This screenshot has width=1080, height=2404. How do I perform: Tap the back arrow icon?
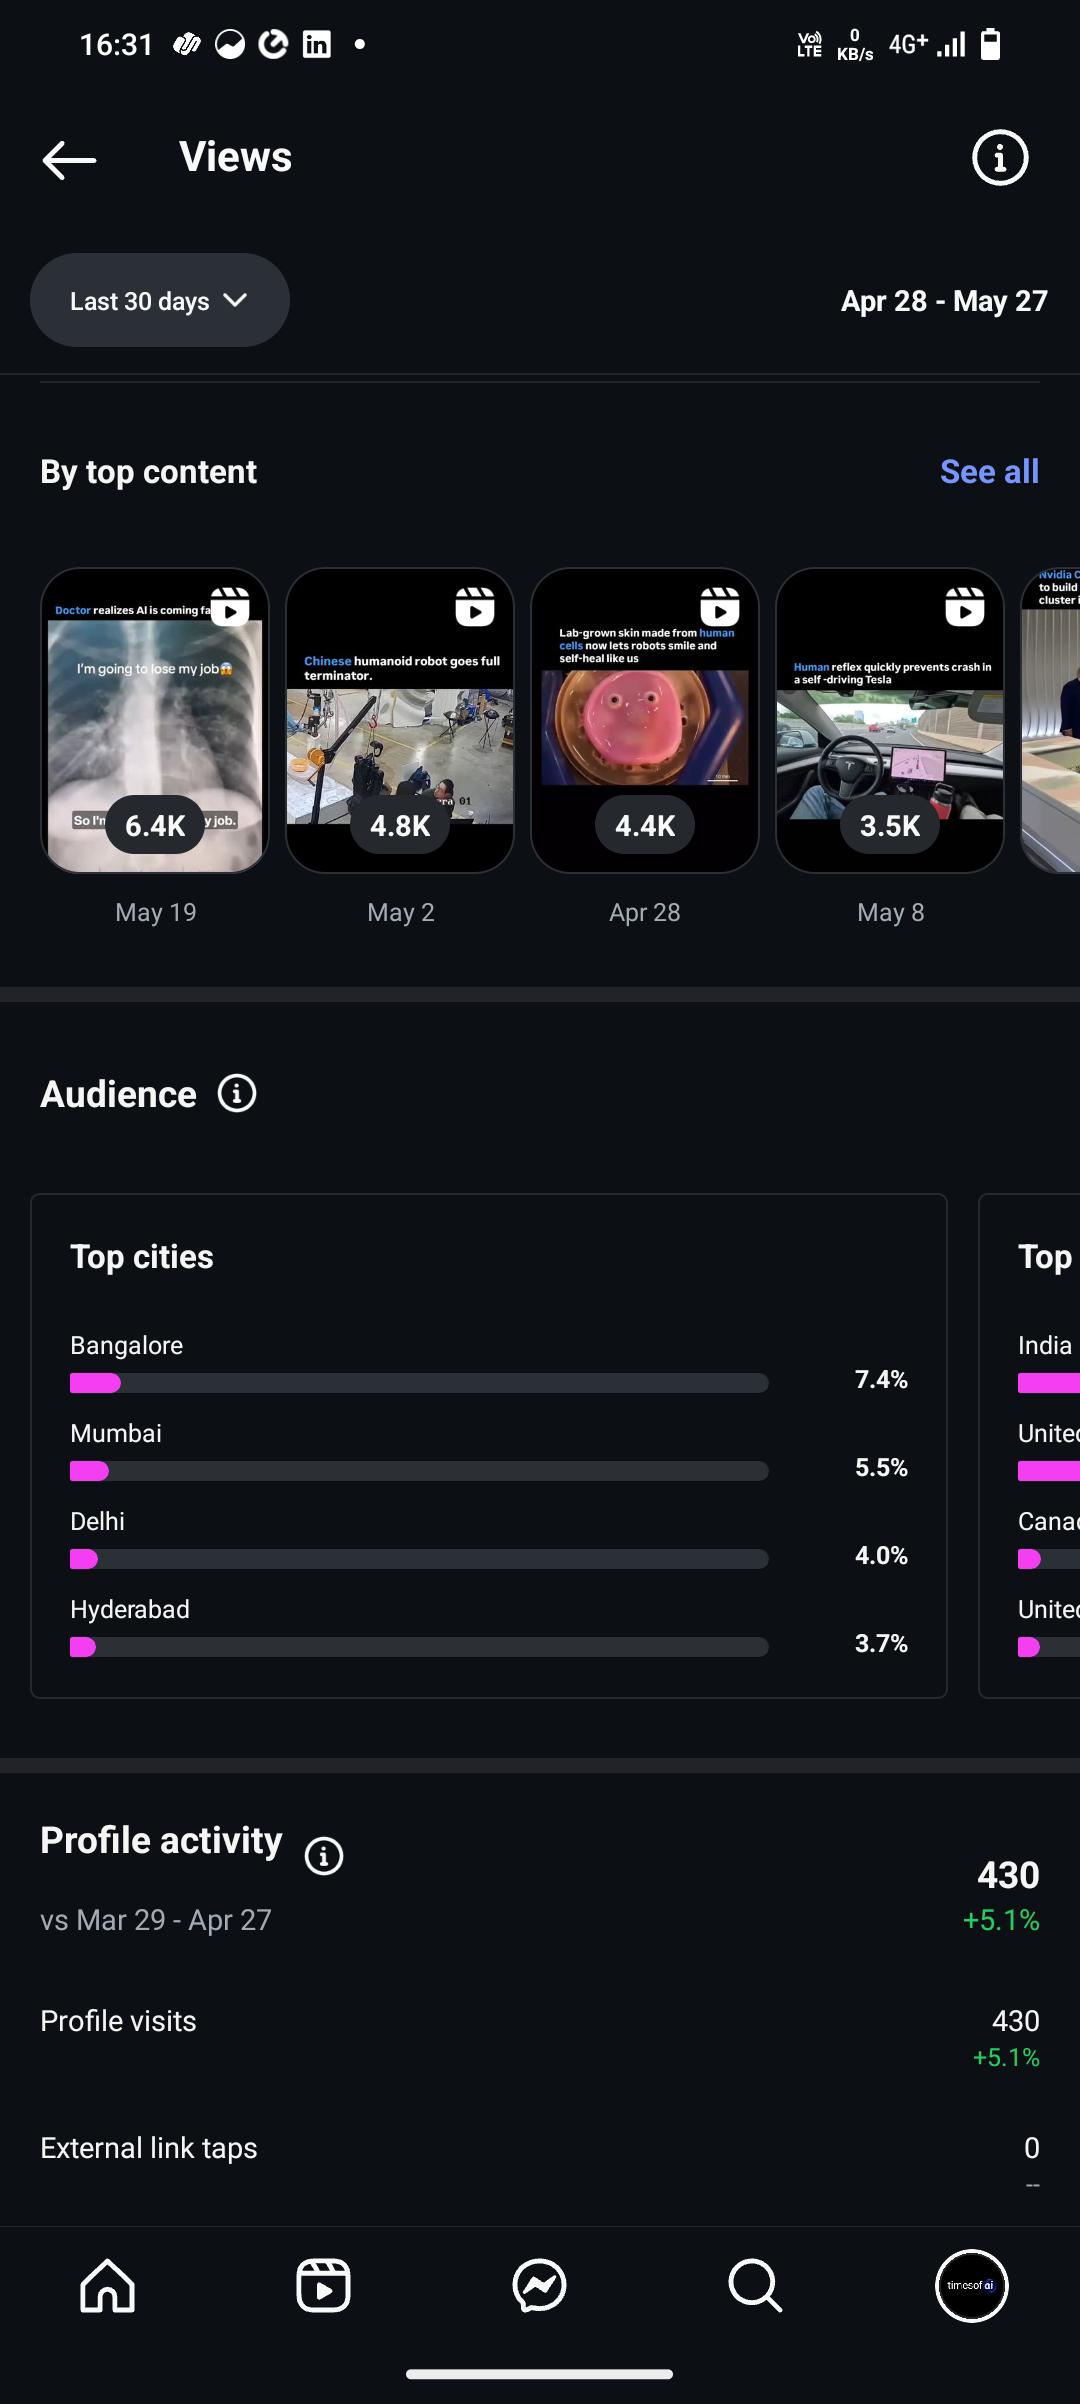click(x=69, y=159)
